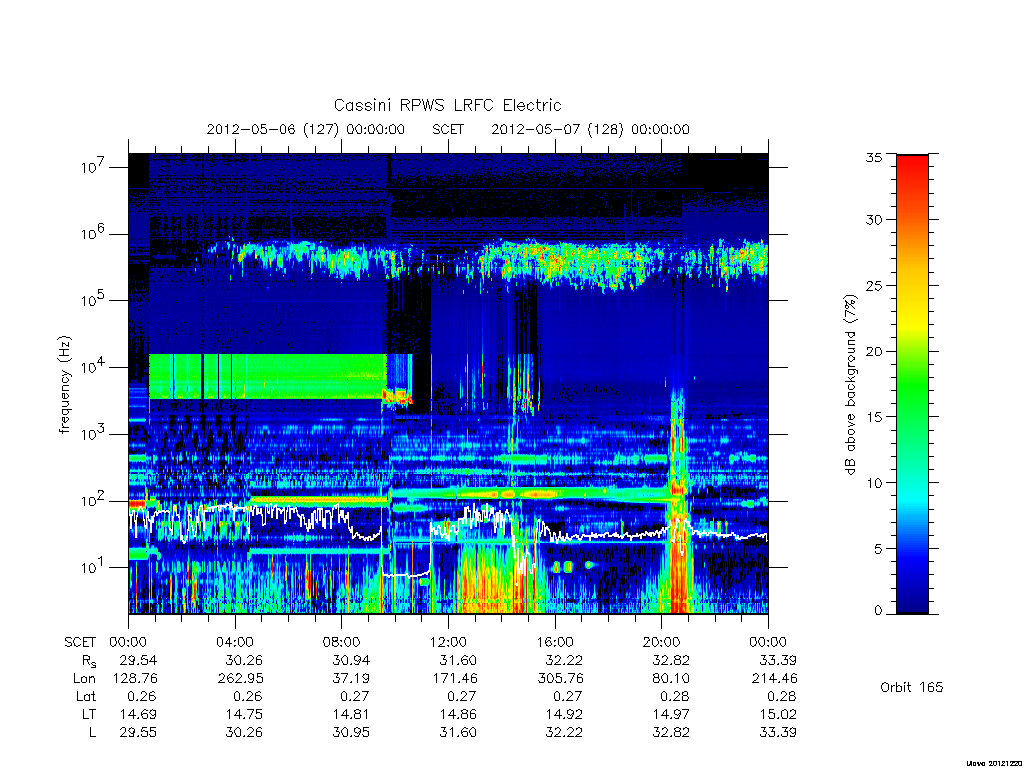This screenshot has height=768, width=1024.
Task: Click the L row label
Action: click(x=92, y=733)
